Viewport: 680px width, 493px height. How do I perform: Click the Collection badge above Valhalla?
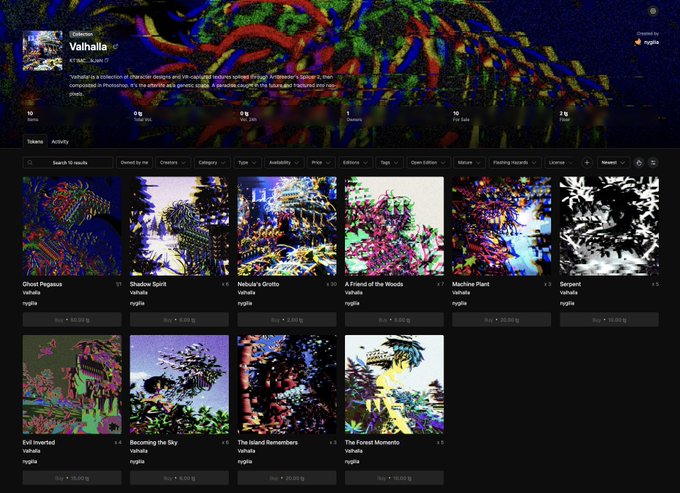(x=82, y=34)
